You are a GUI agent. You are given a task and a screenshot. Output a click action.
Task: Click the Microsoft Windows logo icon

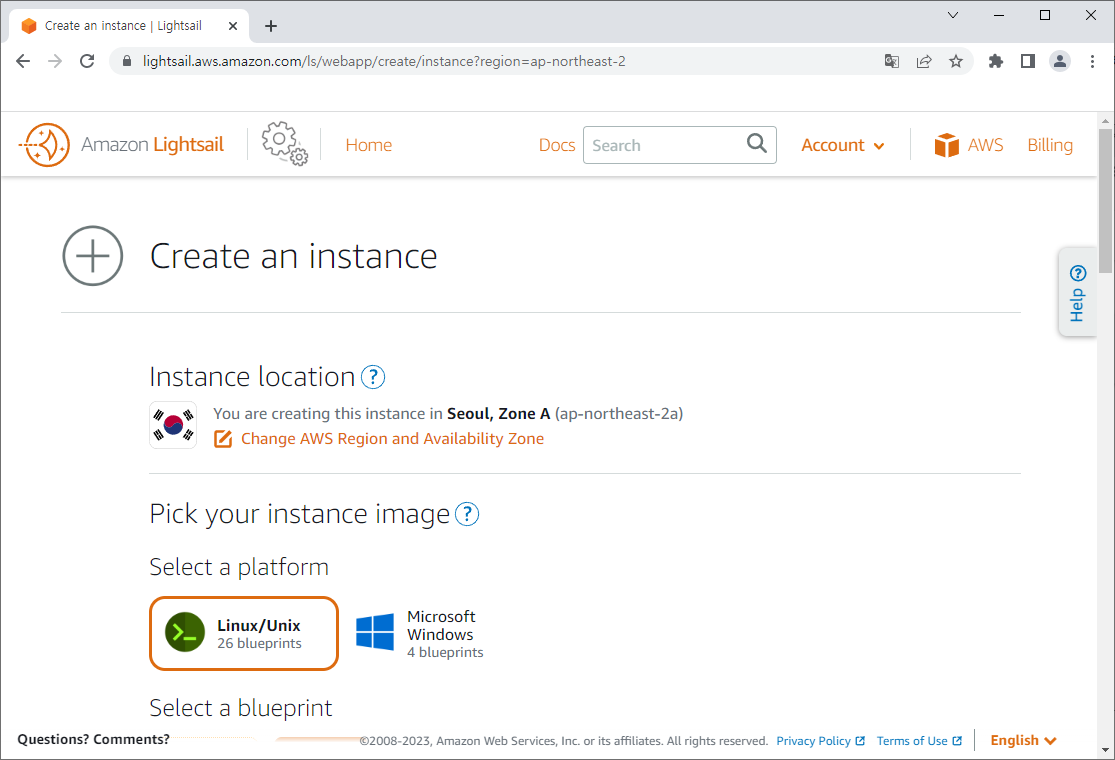click(x=375, y=632)
